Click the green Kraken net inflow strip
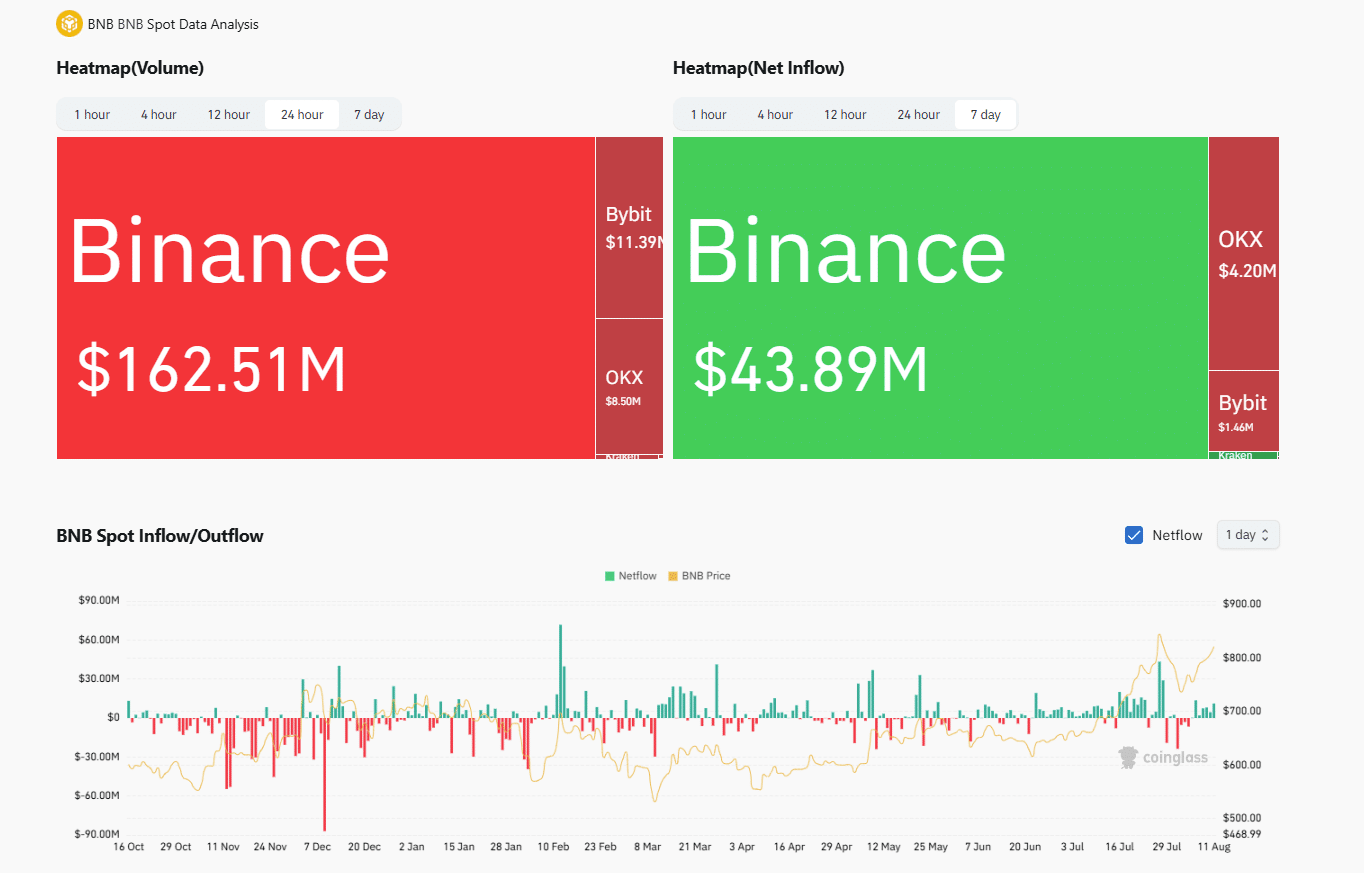 click(1243, 456)
